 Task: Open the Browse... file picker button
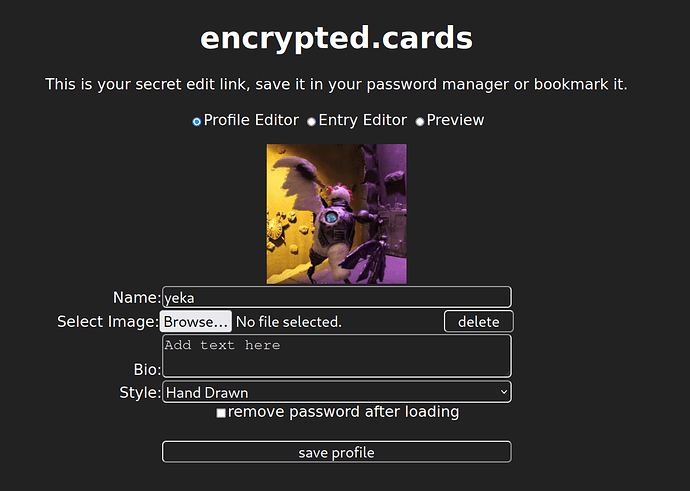click(x=195, y=322)
